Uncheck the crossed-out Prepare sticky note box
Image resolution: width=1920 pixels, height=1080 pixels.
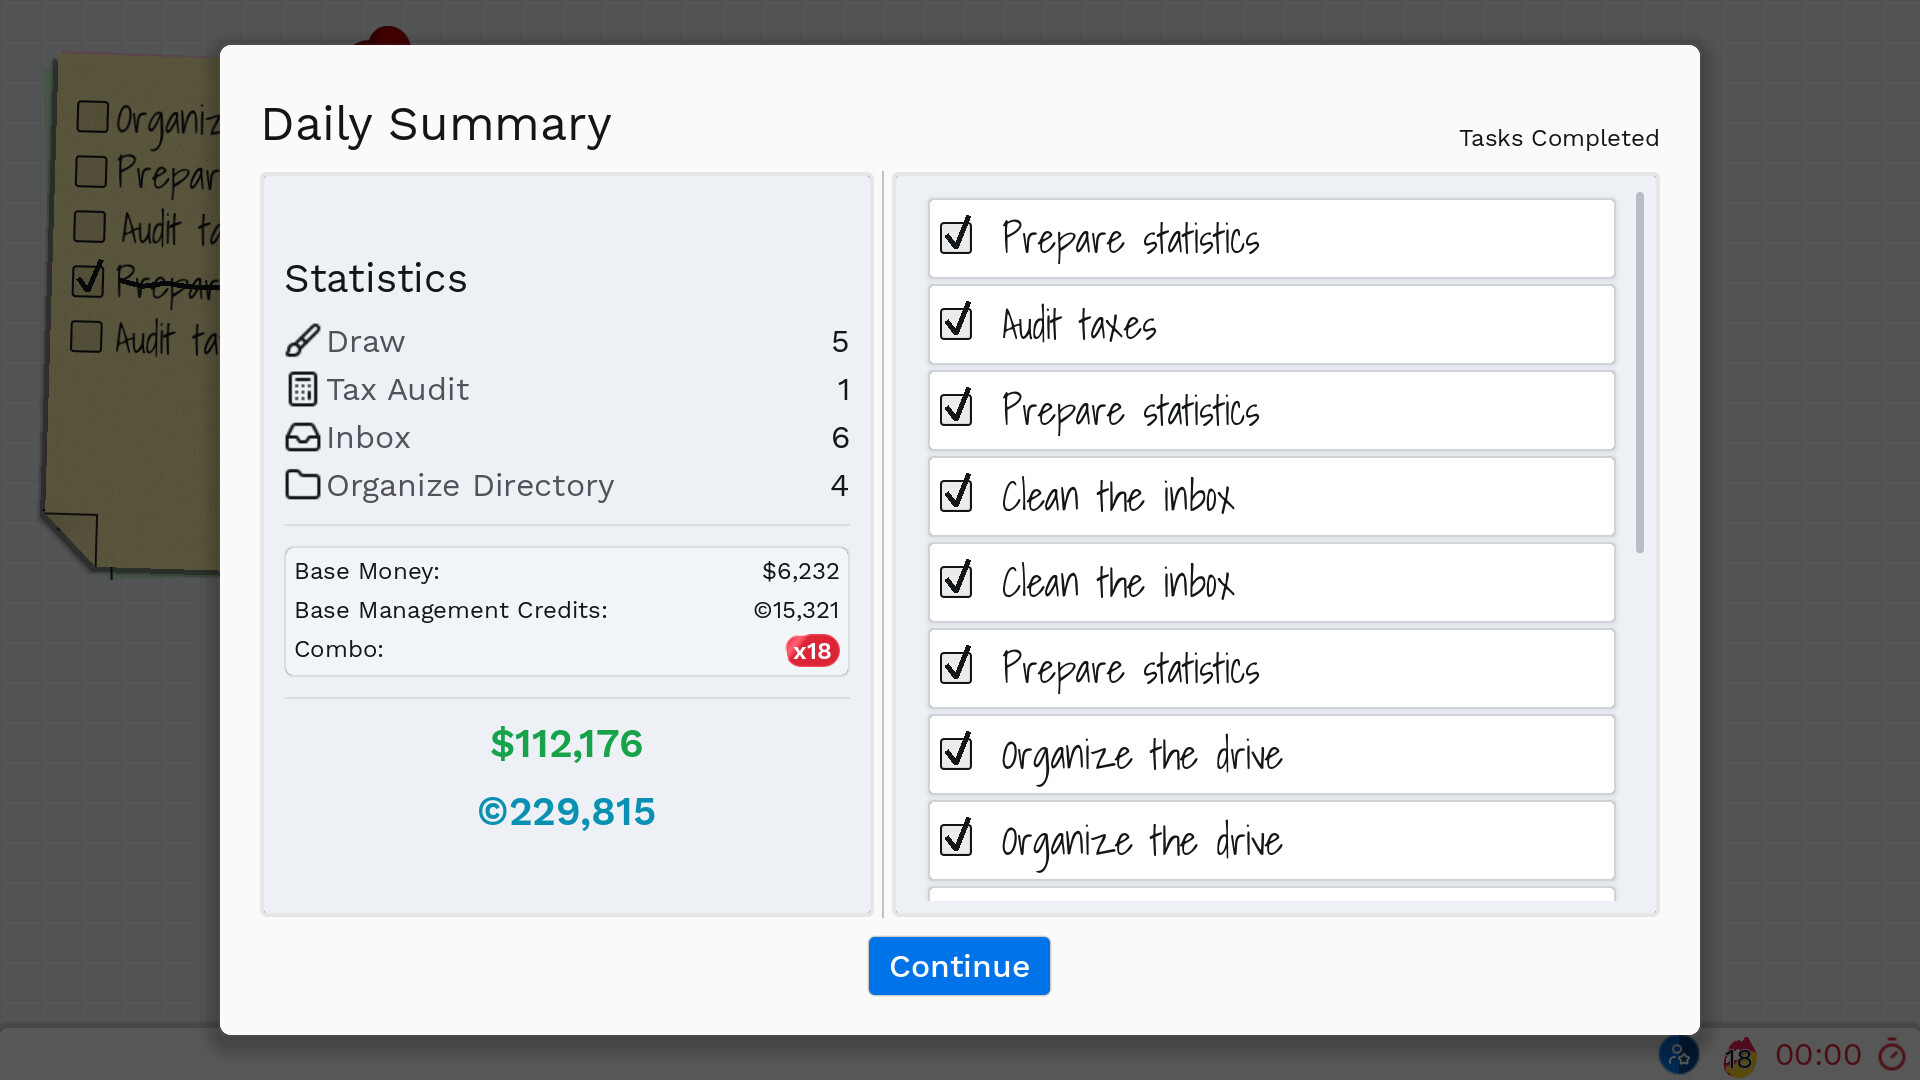click(88, 279)
